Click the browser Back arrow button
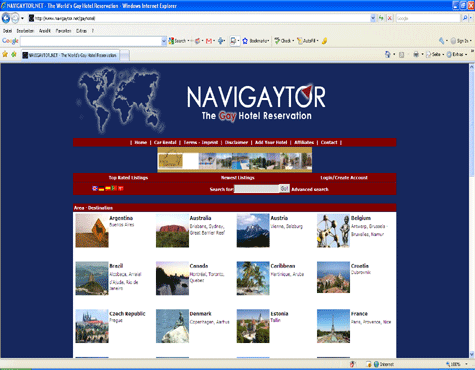 [x=6, y=18]
